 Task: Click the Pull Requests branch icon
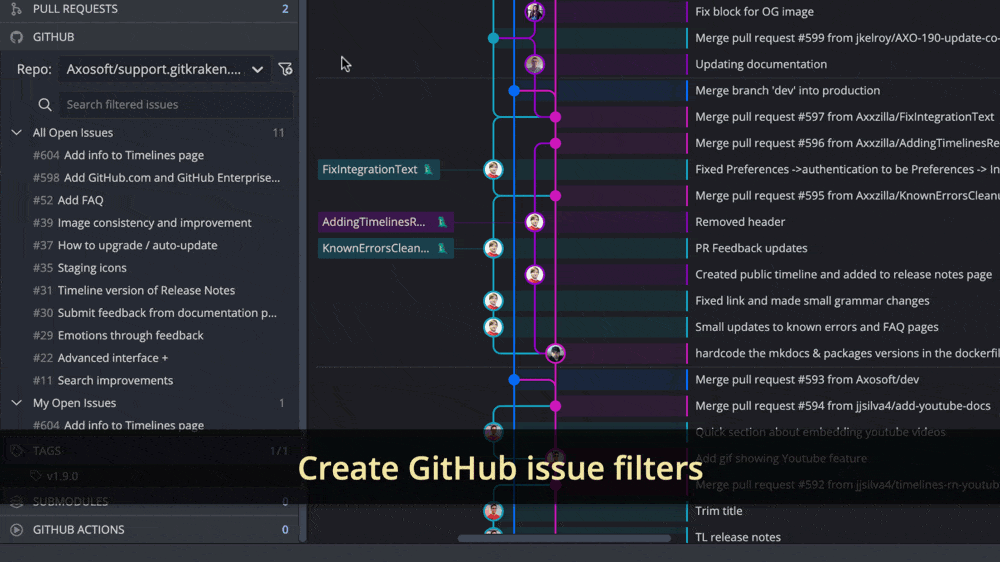point(17,9)
